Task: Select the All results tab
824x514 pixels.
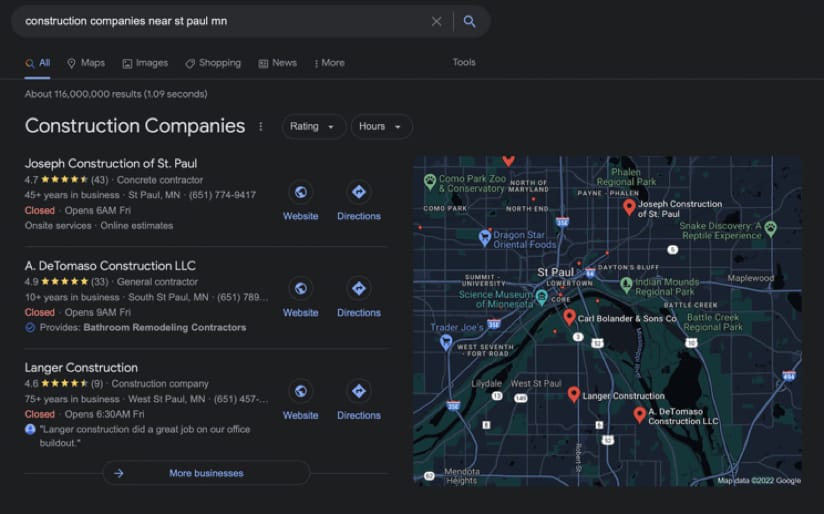Action: coord(37,63)
